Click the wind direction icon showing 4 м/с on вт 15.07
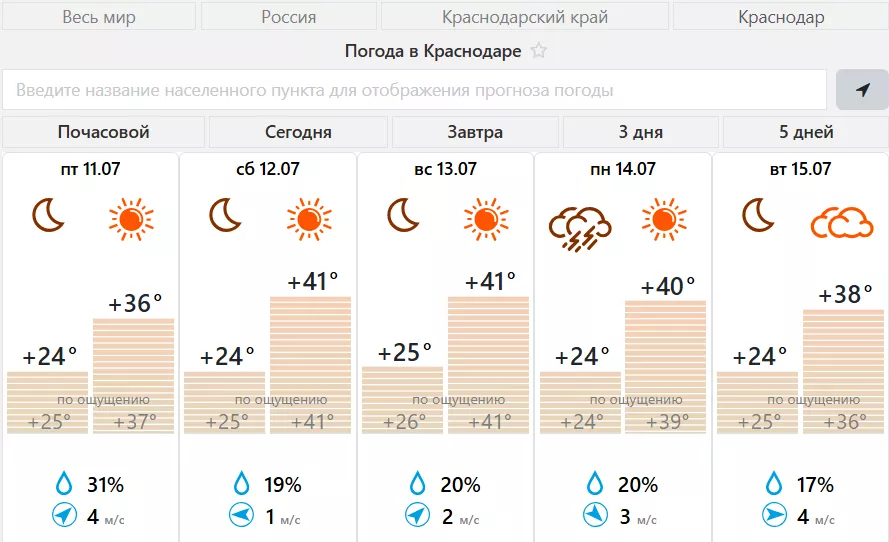Viewport: 889px width, 542px height. 774,516
